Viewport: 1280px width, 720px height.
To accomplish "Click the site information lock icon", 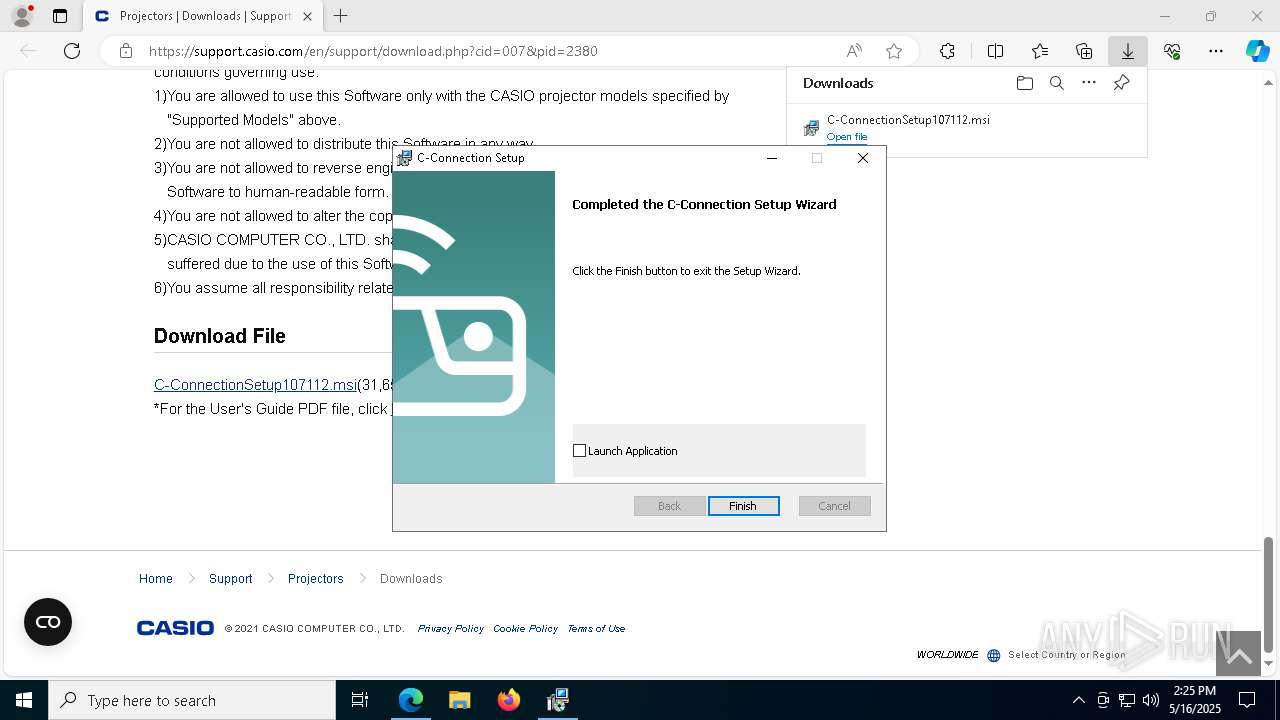I will pos(125,51).
